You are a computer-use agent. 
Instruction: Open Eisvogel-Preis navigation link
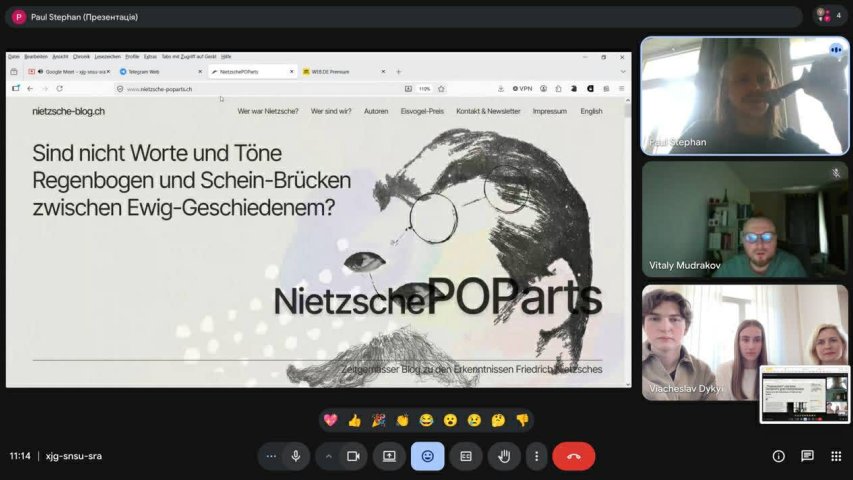[422, 111]
